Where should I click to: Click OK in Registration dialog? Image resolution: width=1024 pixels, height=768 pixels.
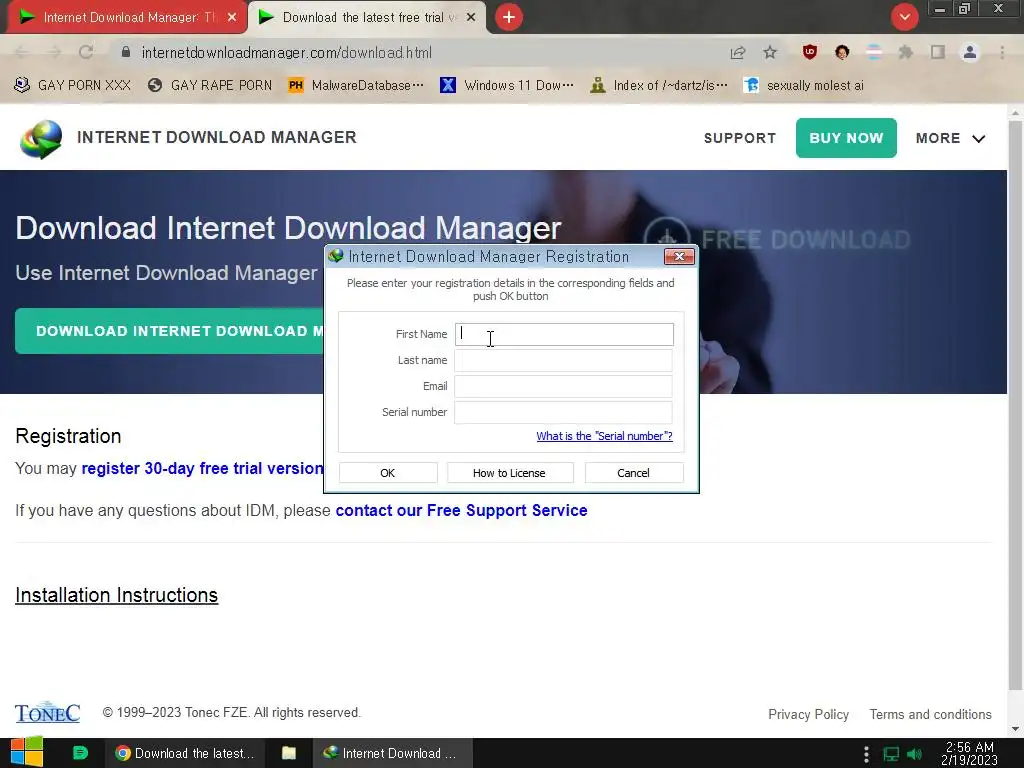388,473
